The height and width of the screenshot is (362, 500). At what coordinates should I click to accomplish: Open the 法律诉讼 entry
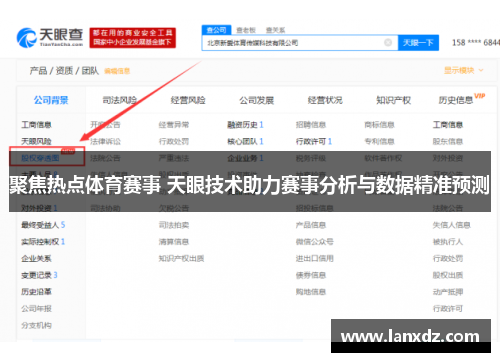105,141
